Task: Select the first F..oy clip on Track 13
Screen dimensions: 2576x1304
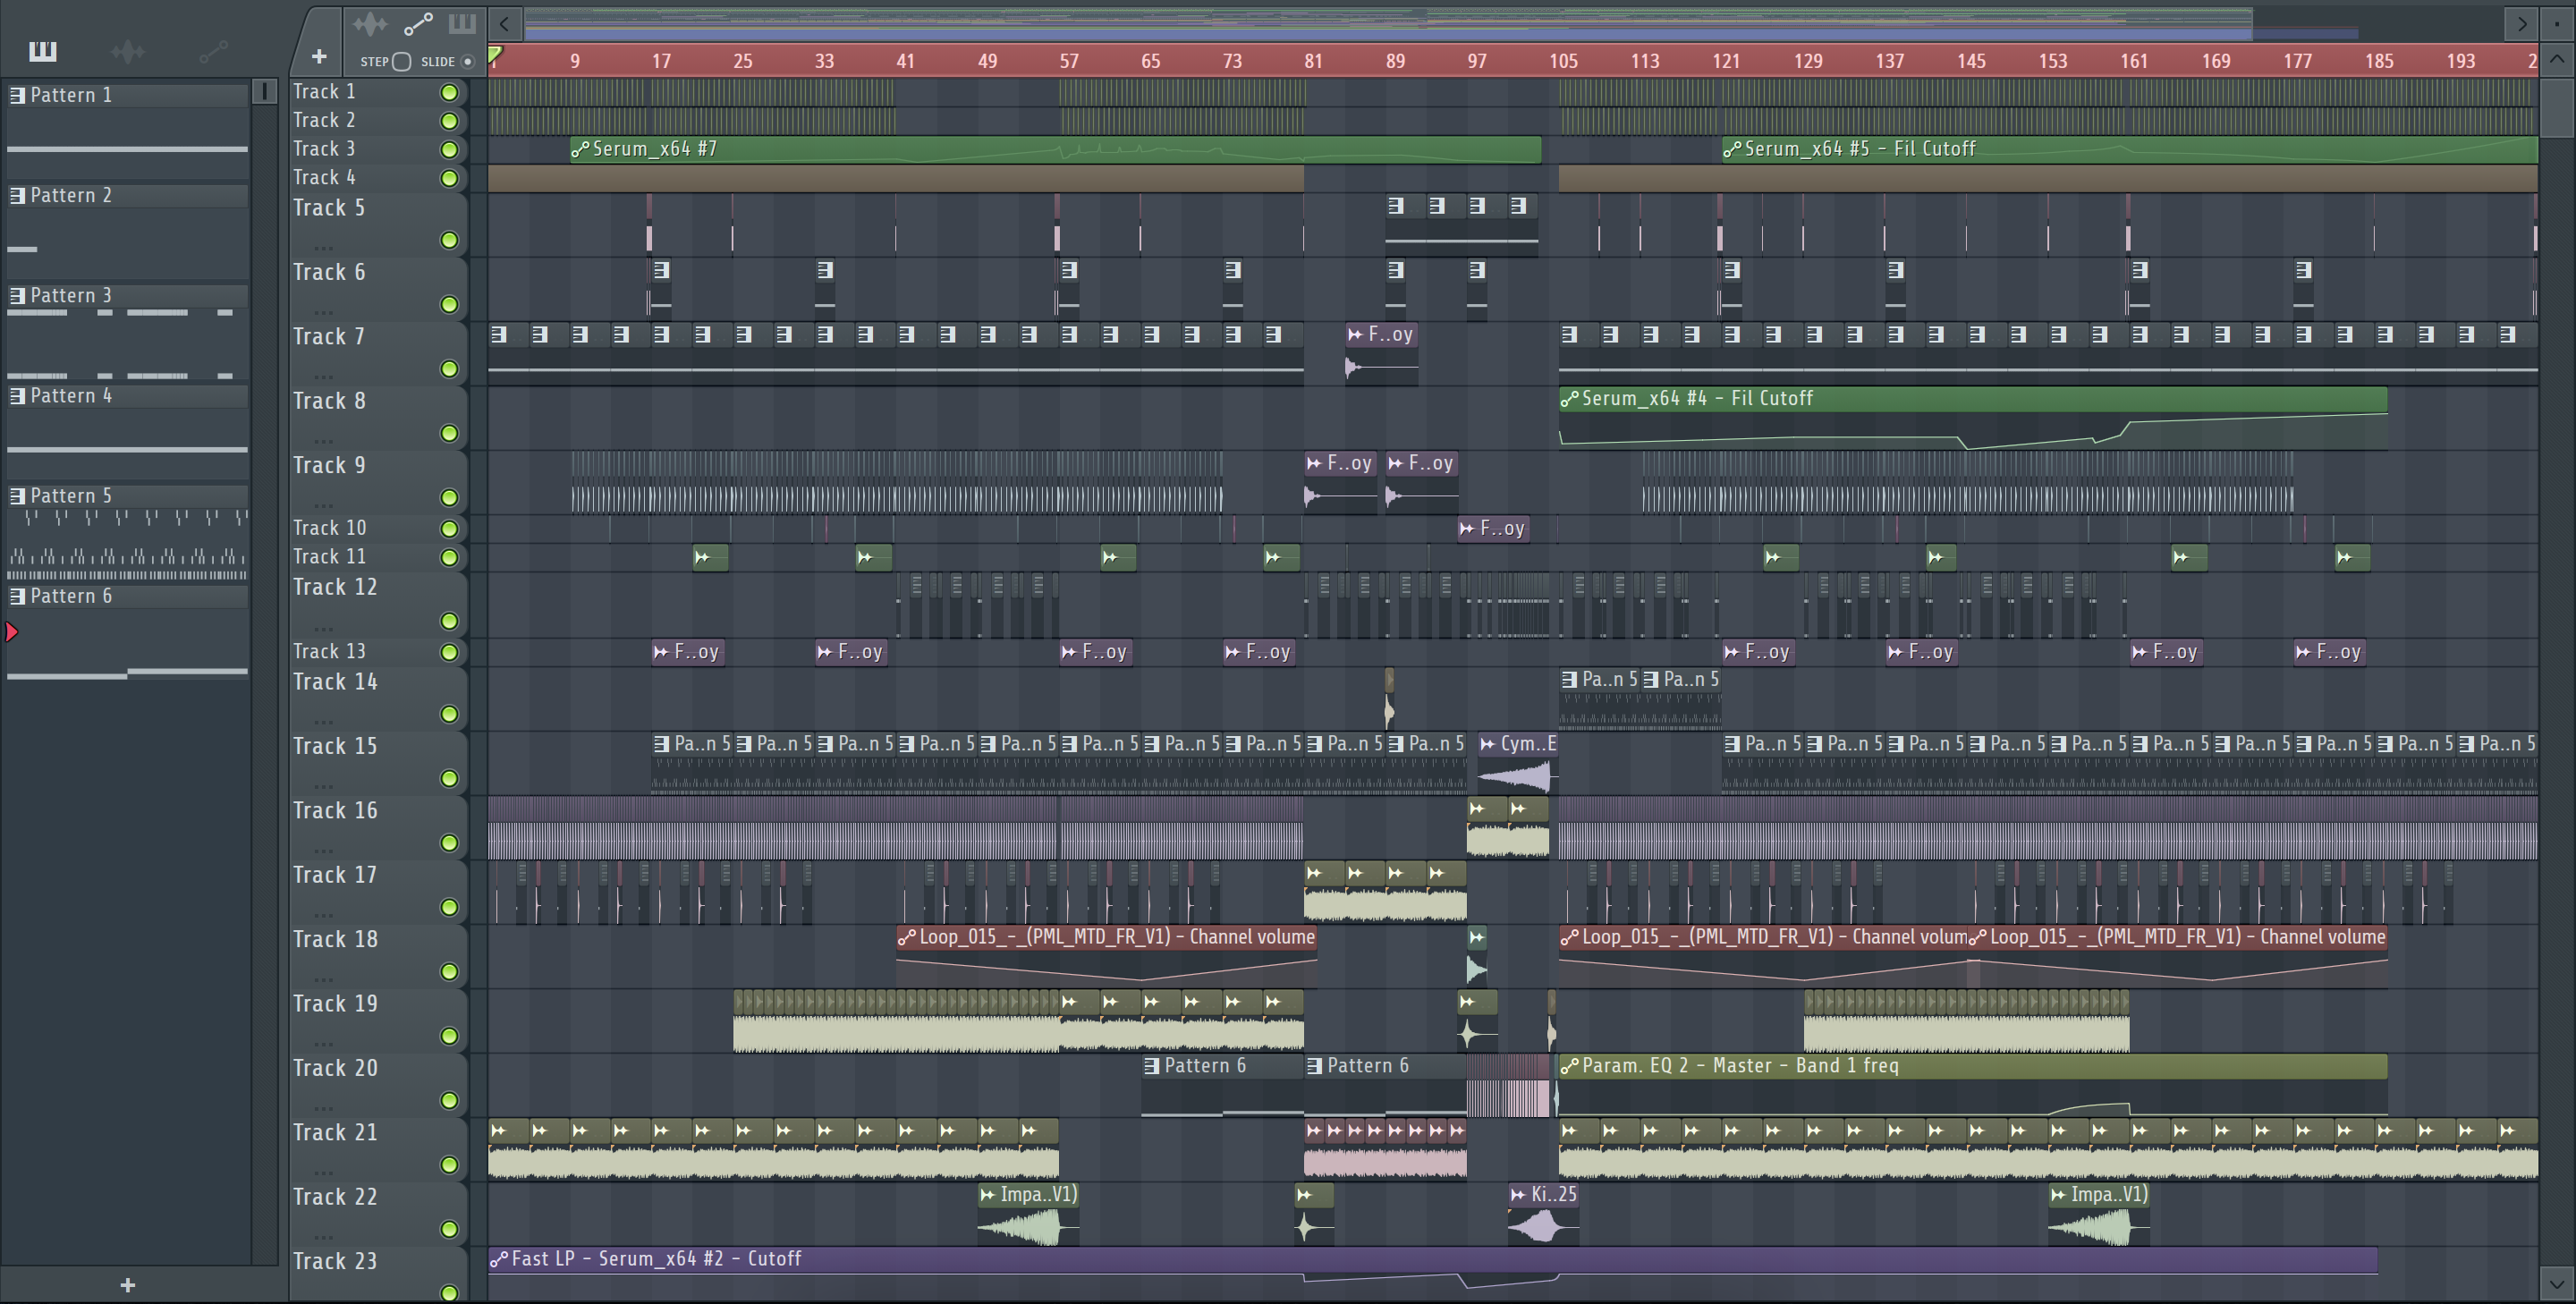Action: [687, 652]
